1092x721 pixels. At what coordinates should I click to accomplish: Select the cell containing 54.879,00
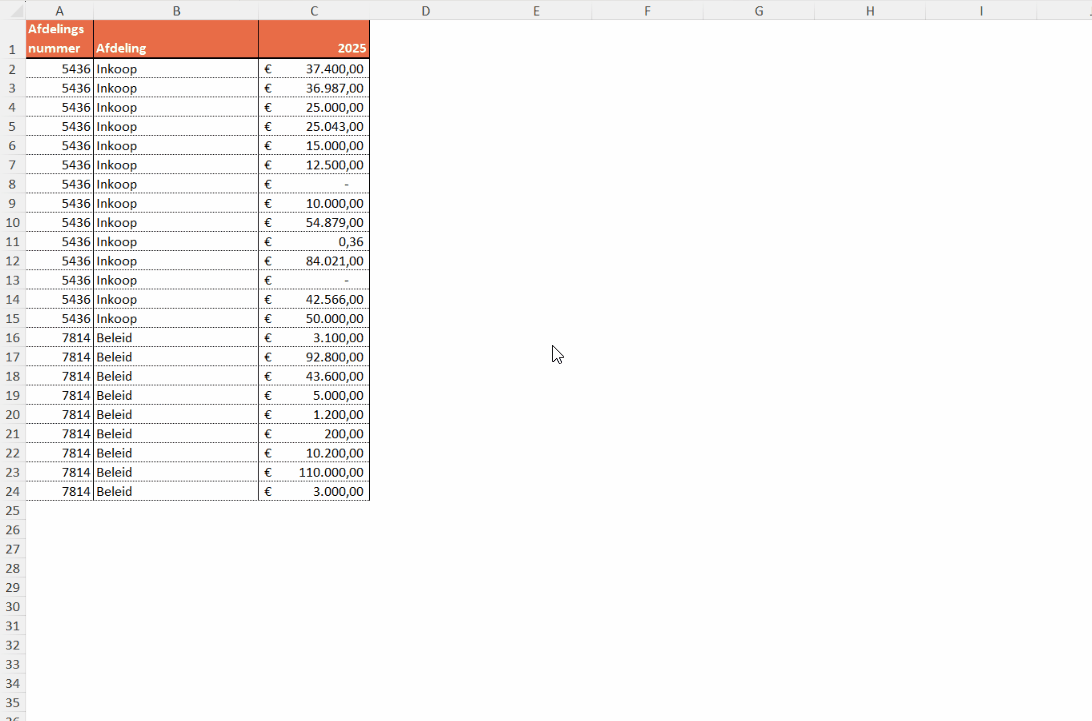click(314, 222)
